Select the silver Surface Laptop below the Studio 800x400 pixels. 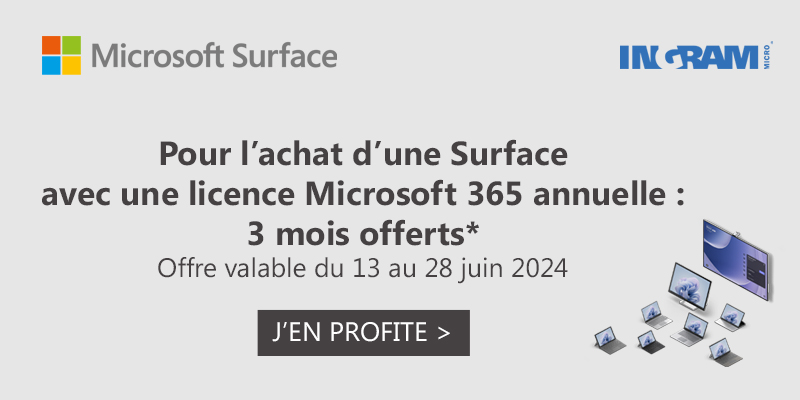689,330
